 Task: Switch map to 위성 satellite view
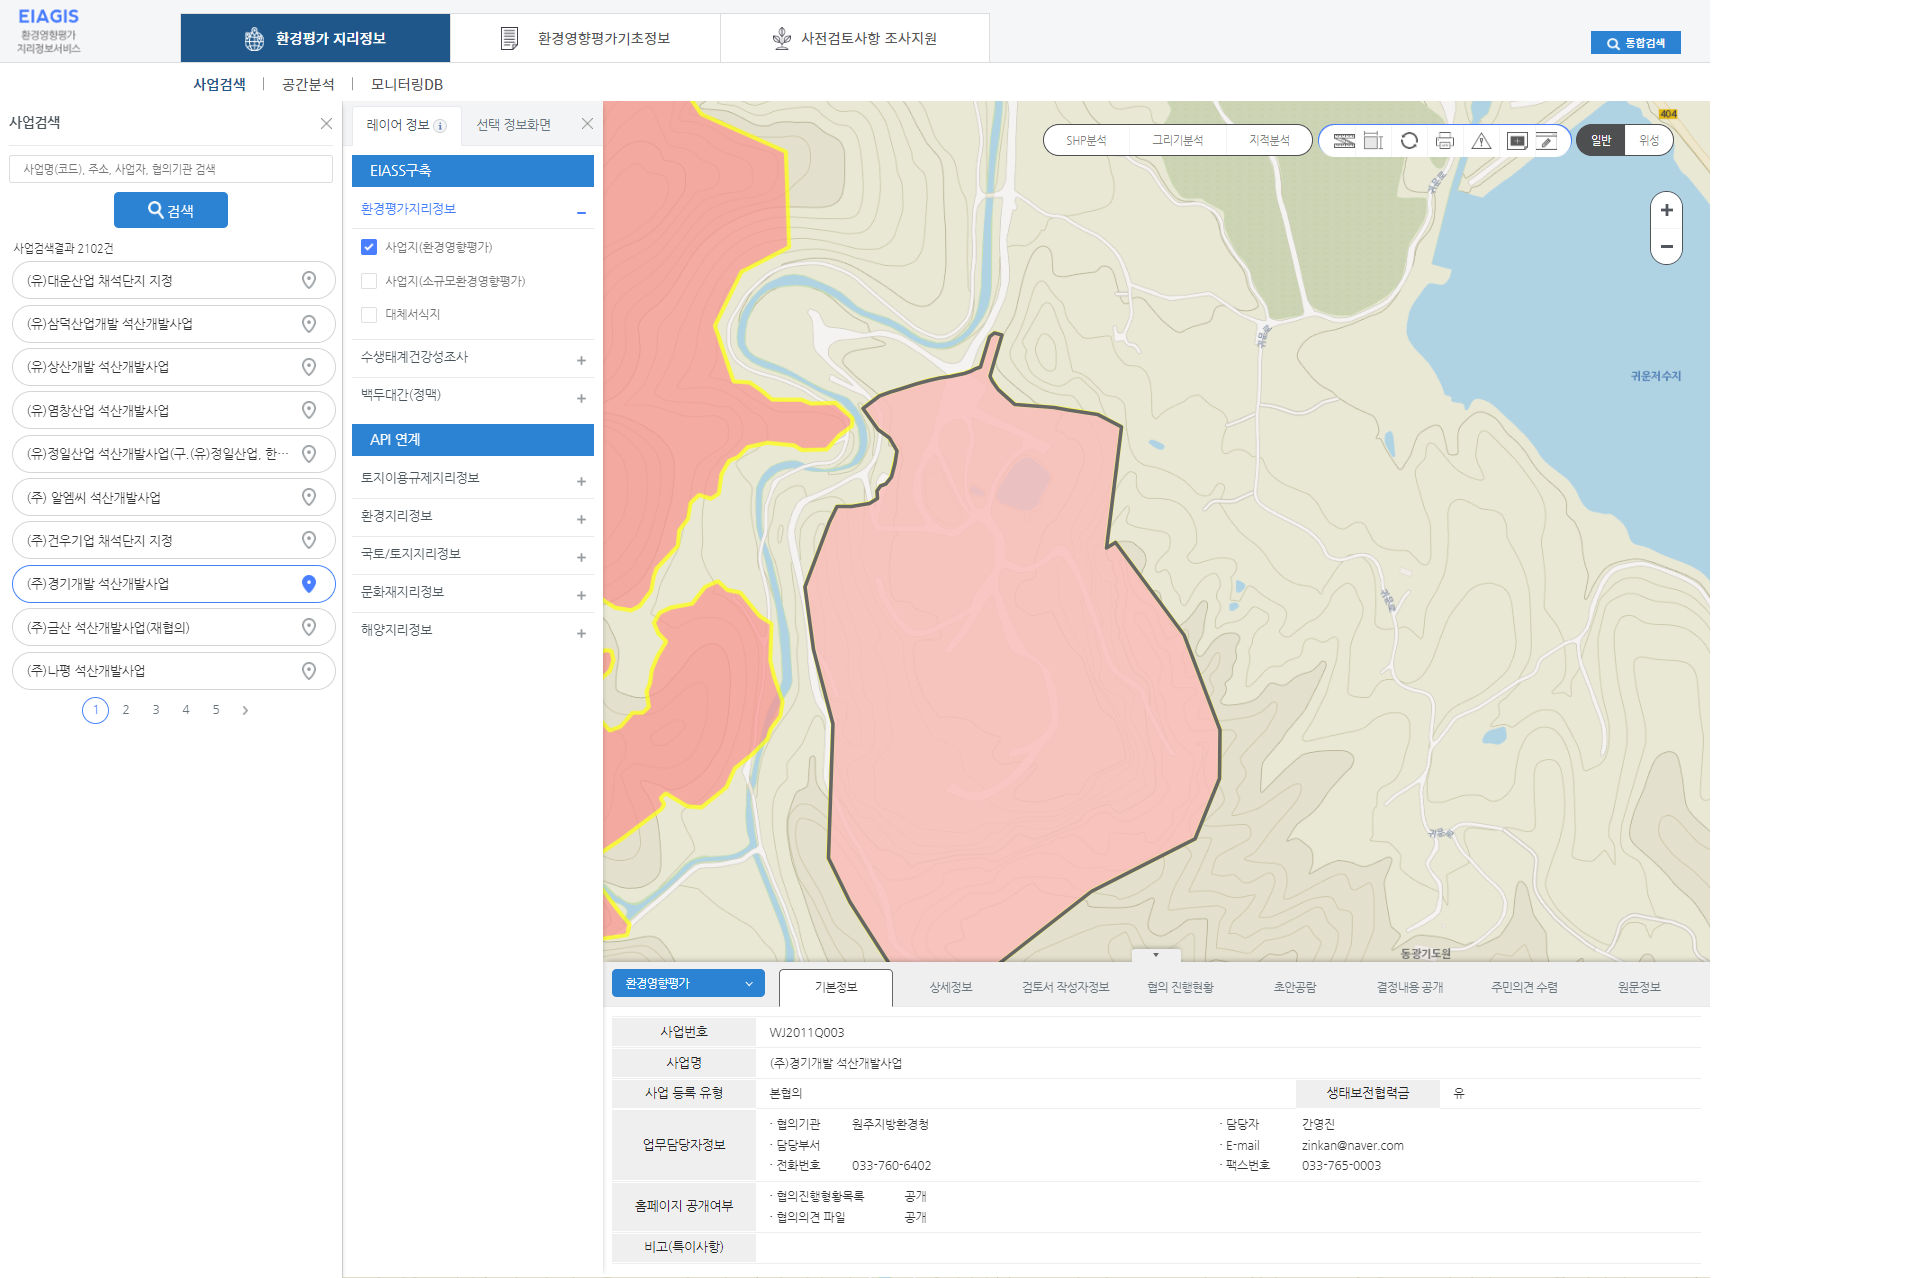(x=1648, y=141)
